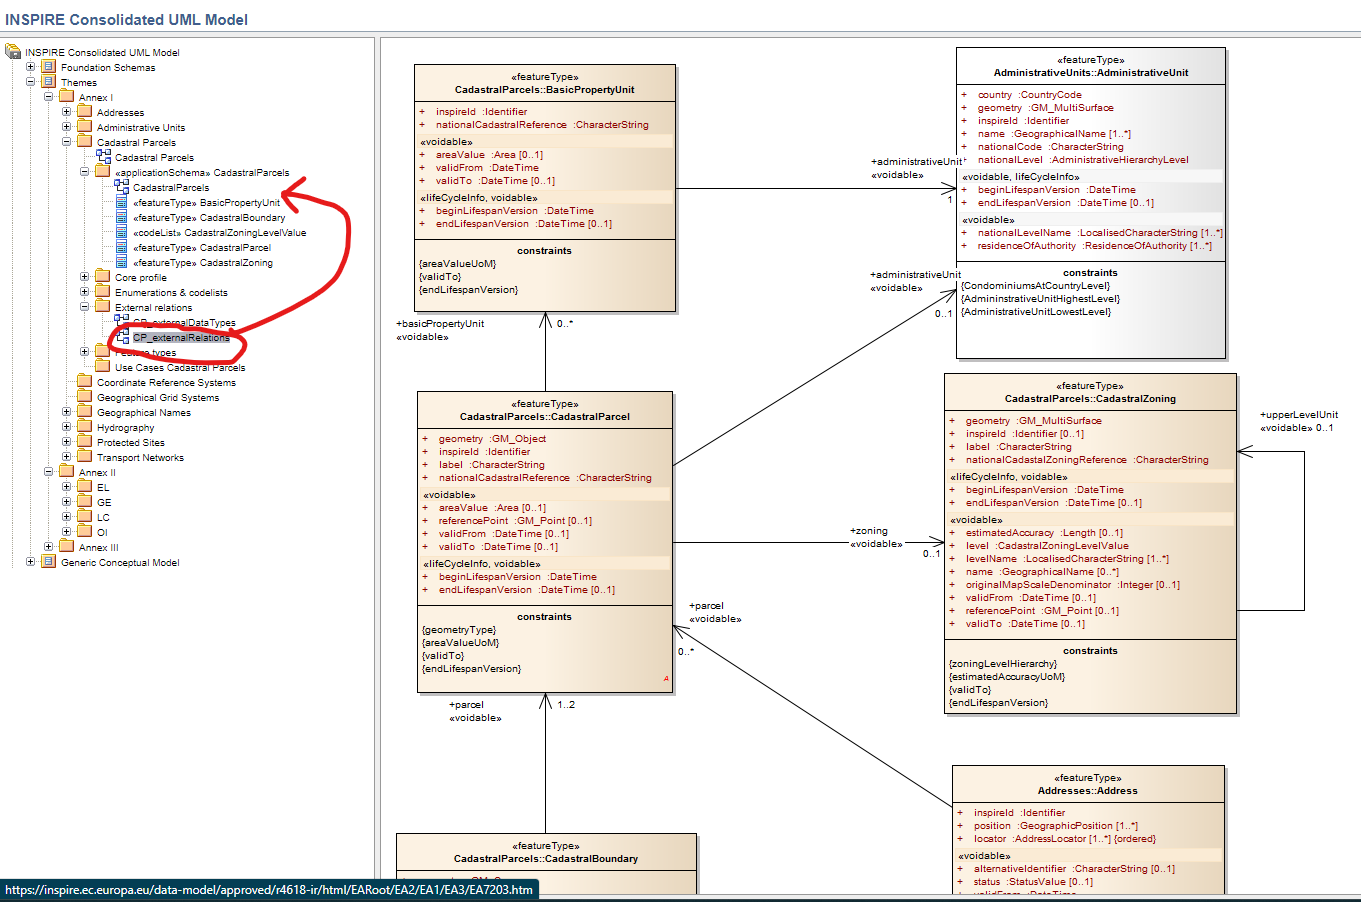Screen dimensions: 1361x902
Task: Click the Use Cases Cadastral Parcels folder icon
Action: click(103, 368)
